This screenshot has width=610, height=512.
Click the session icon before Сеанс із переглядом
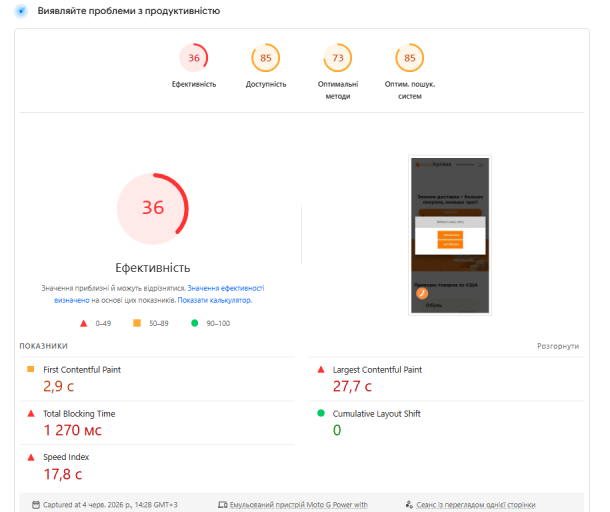409,505
